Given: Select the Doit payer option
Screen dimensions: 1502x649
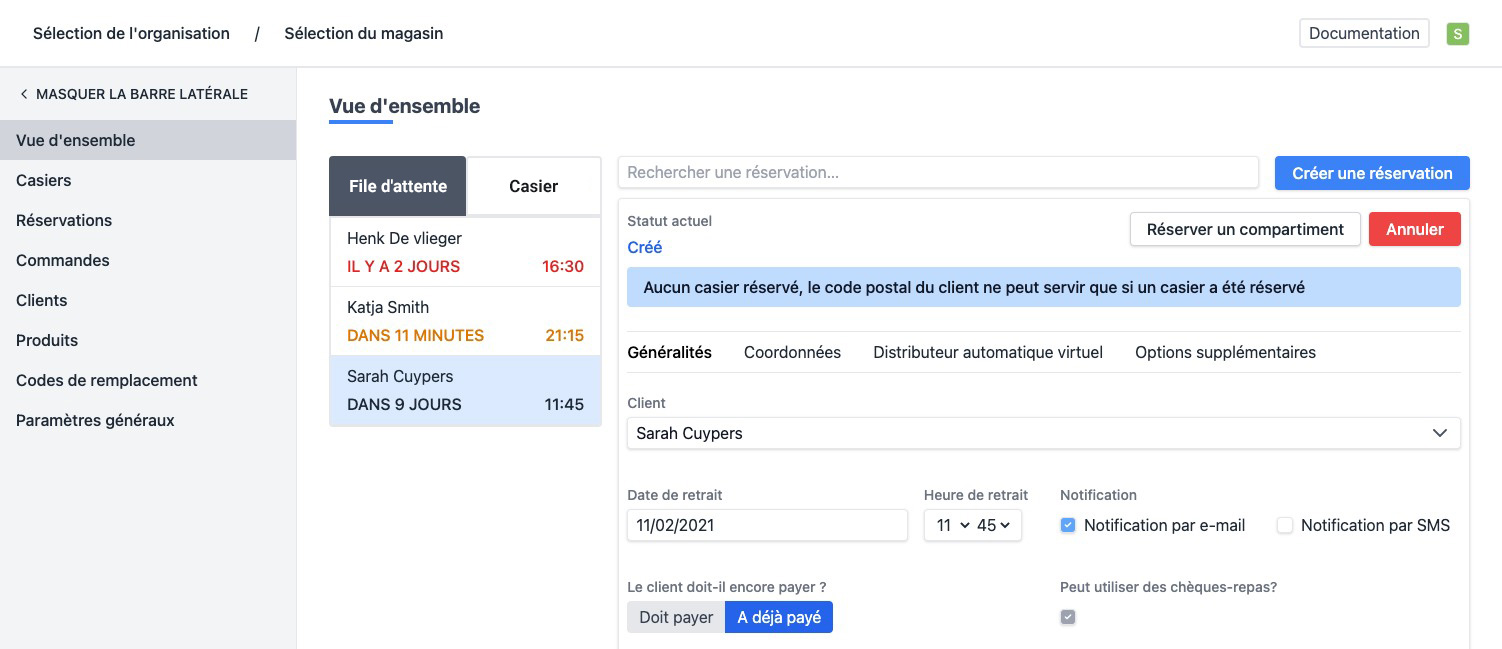Looking at the screenshot, I should (676, 617).
